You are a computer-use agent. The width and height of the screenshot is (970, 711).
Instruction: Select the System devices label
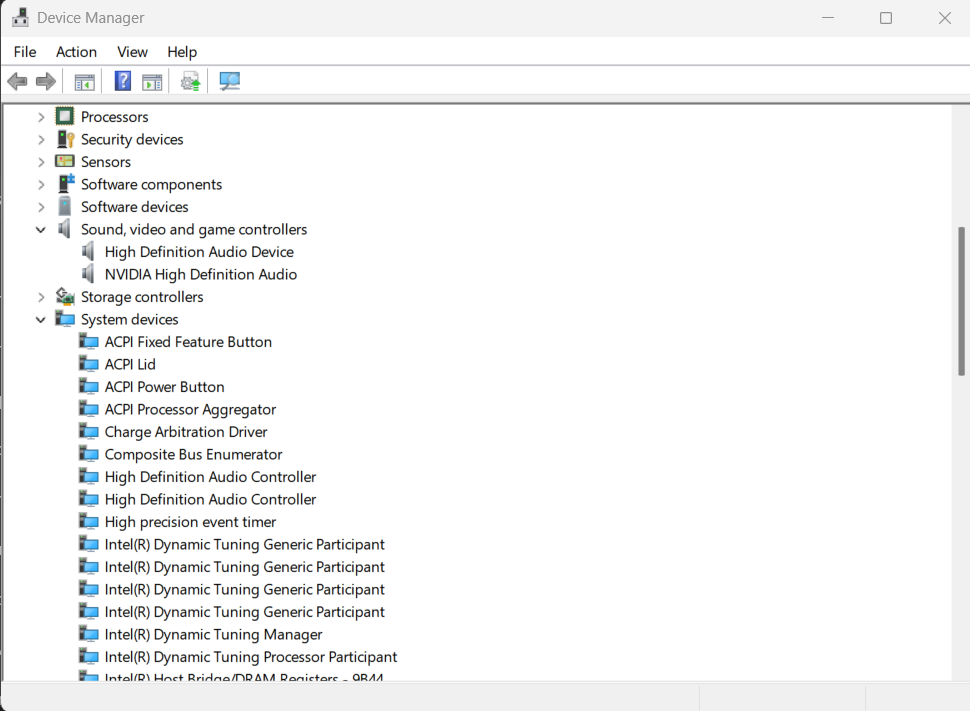129,319
